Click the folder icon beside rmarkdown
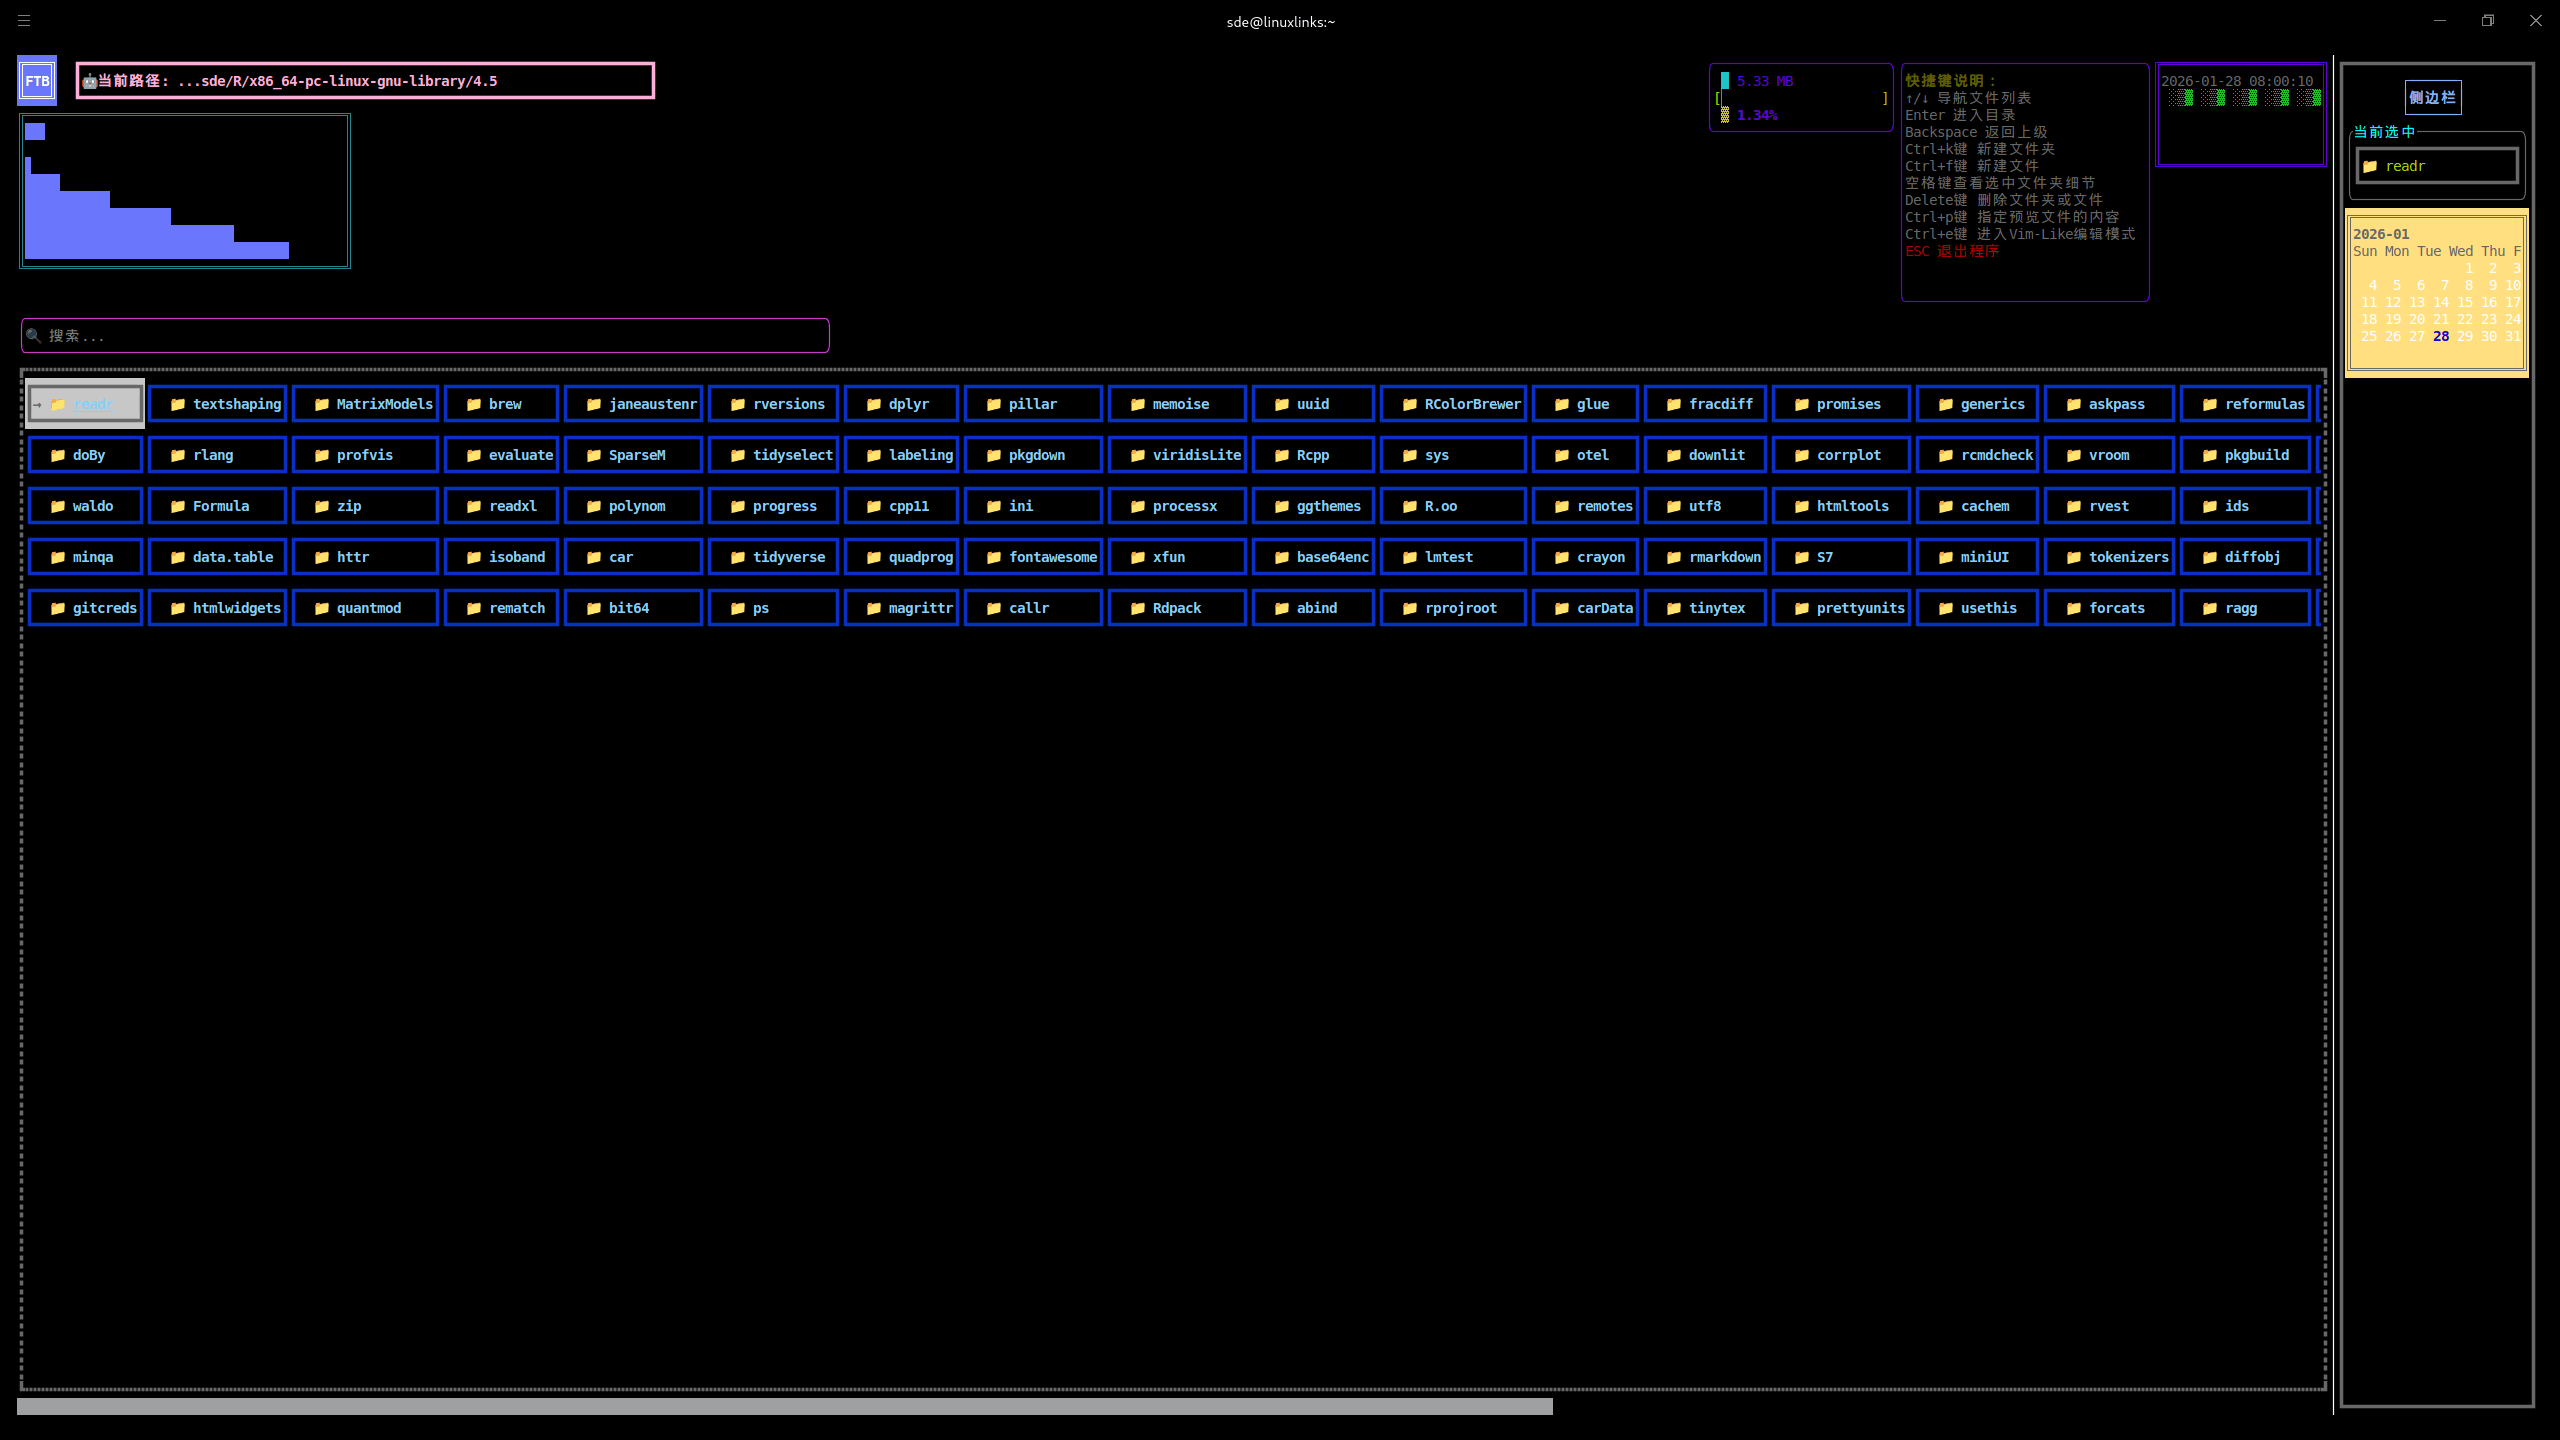This screenshot has width=2560, height=1440. (x=1674, y=557)
